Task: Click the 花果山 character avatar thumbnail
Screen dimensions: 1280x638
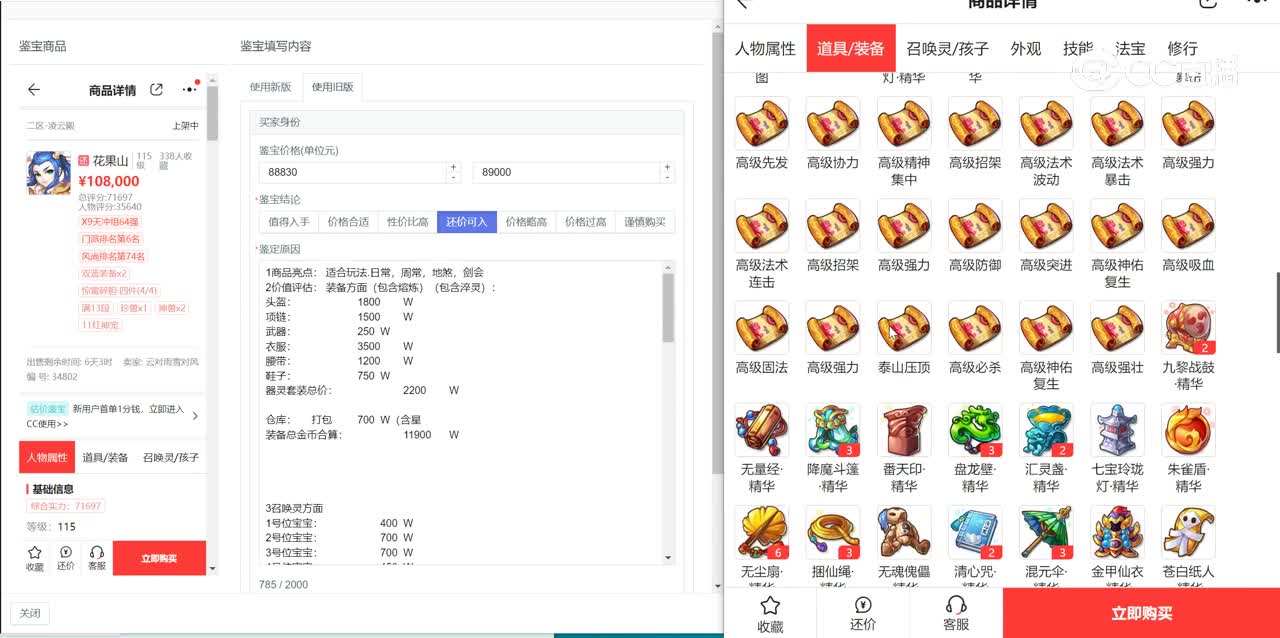Action: 48,173
